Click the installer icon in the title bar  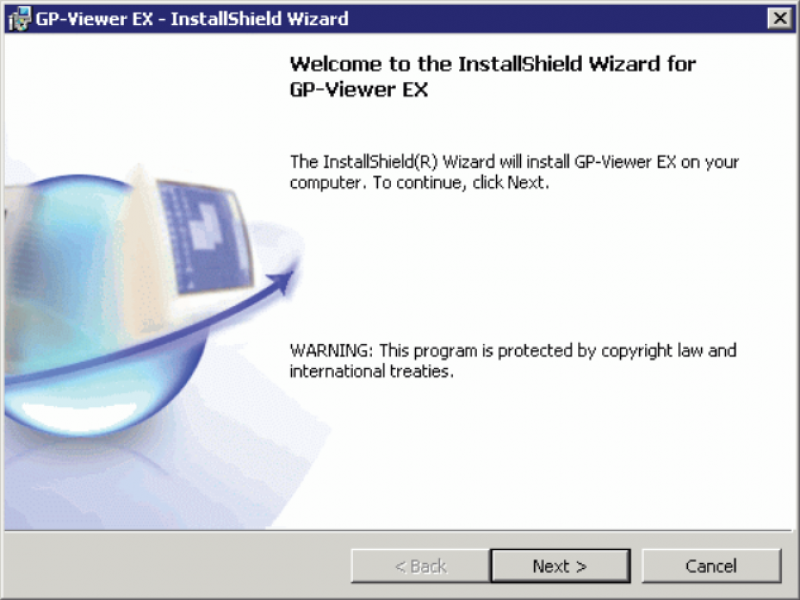click(19, 19)
